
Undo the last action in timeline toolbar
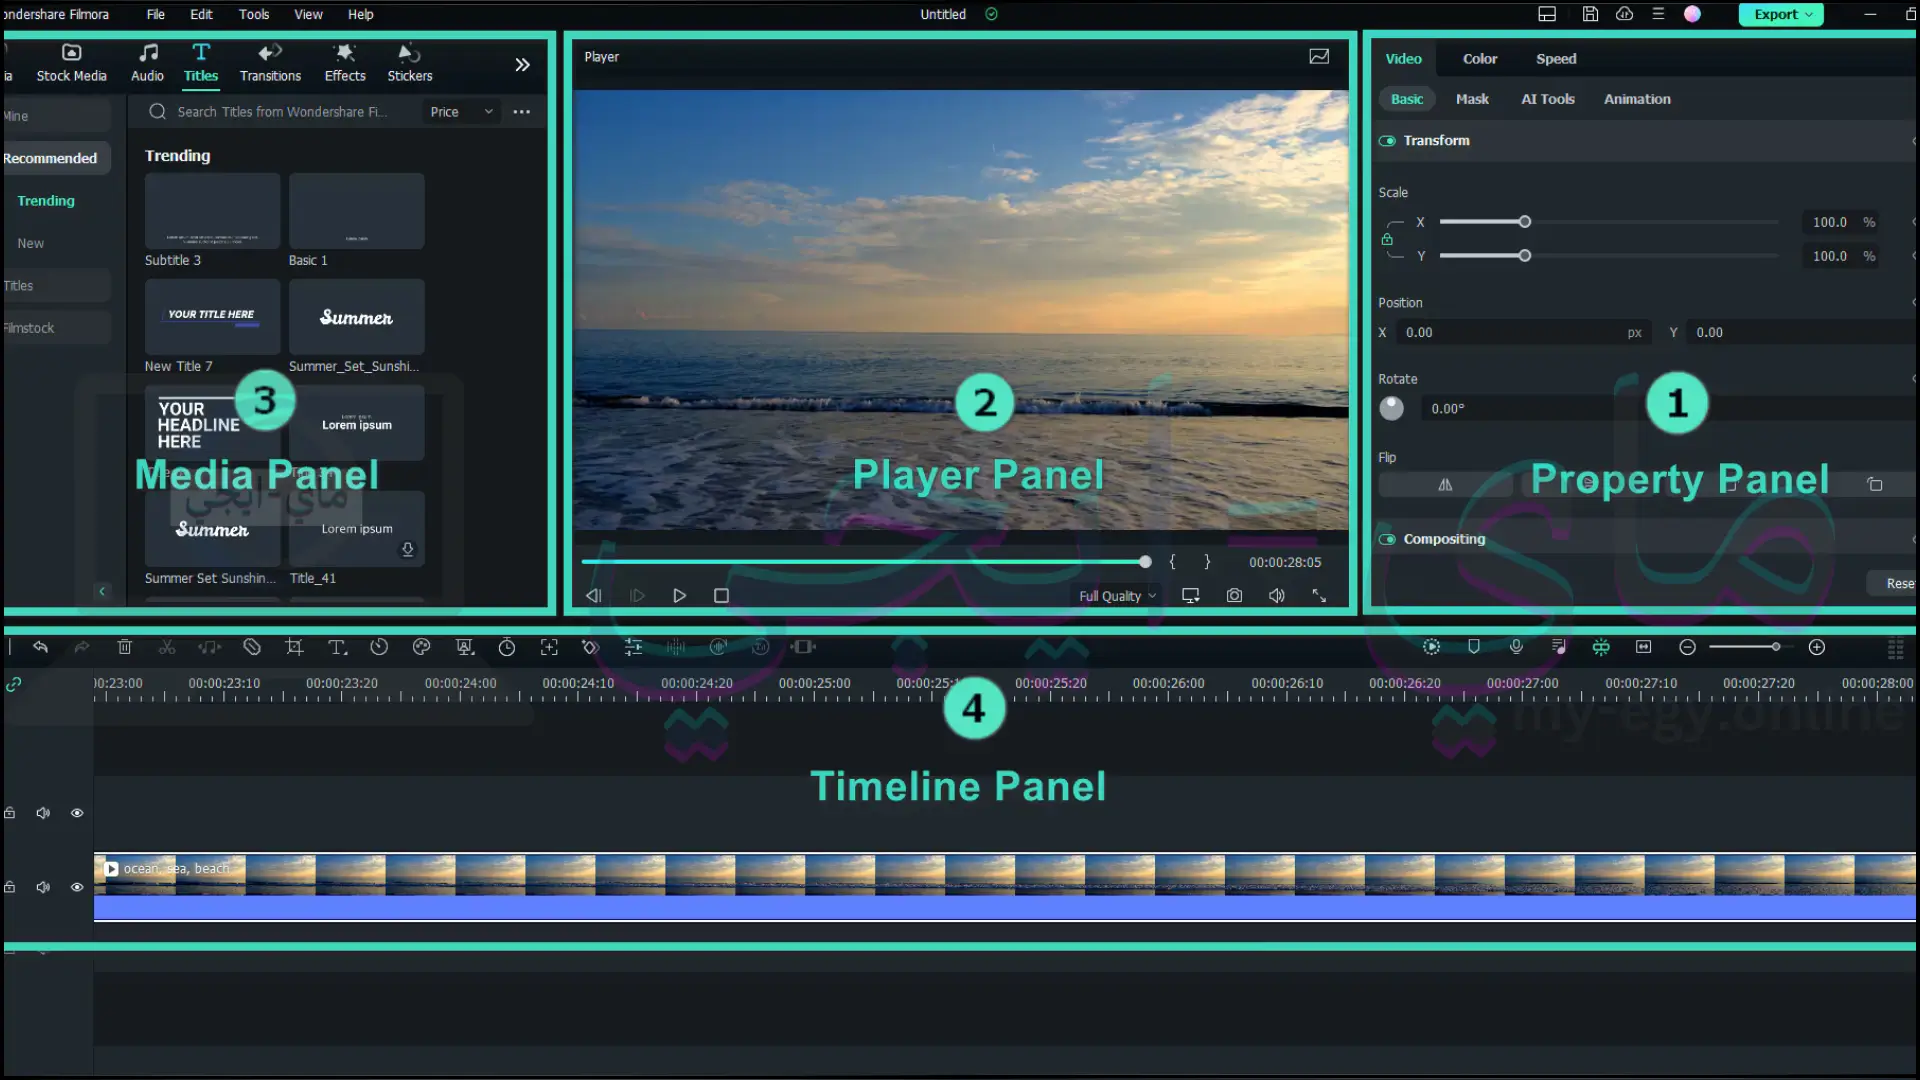coord(40,647)
